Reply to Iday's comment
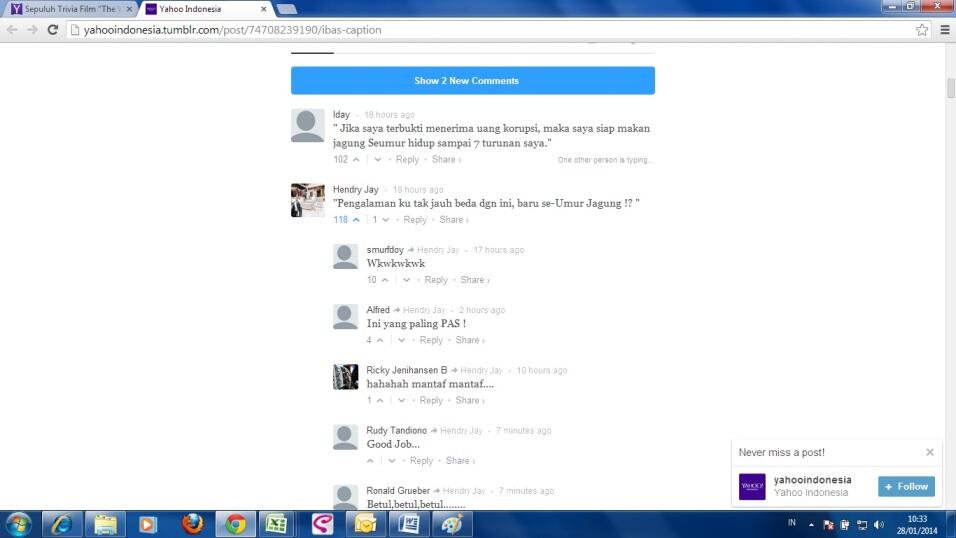Image resolution: width=956 pixels, height=538 pixels. 407,160
